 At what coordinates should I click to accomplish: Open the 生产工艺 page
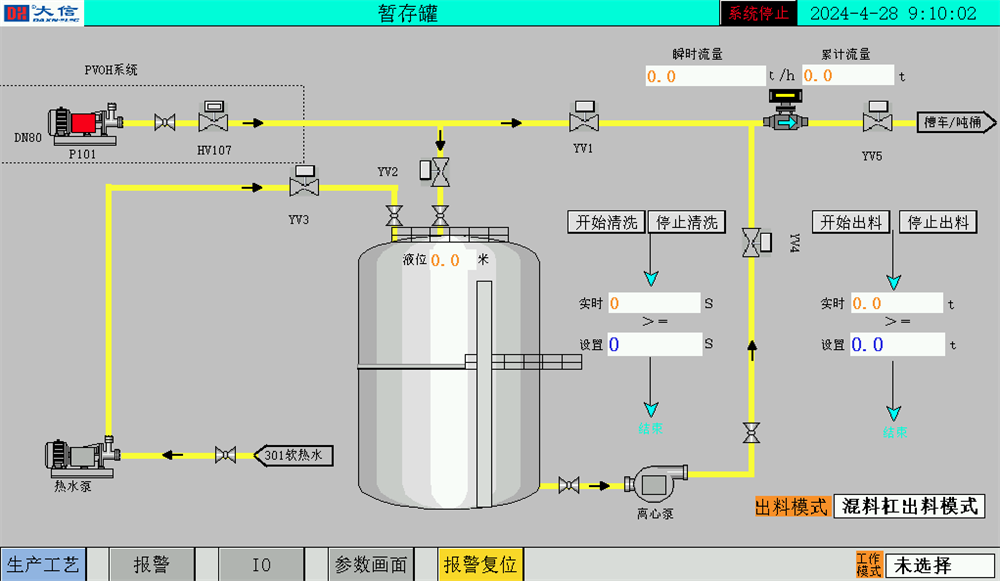tap(43, 564)
